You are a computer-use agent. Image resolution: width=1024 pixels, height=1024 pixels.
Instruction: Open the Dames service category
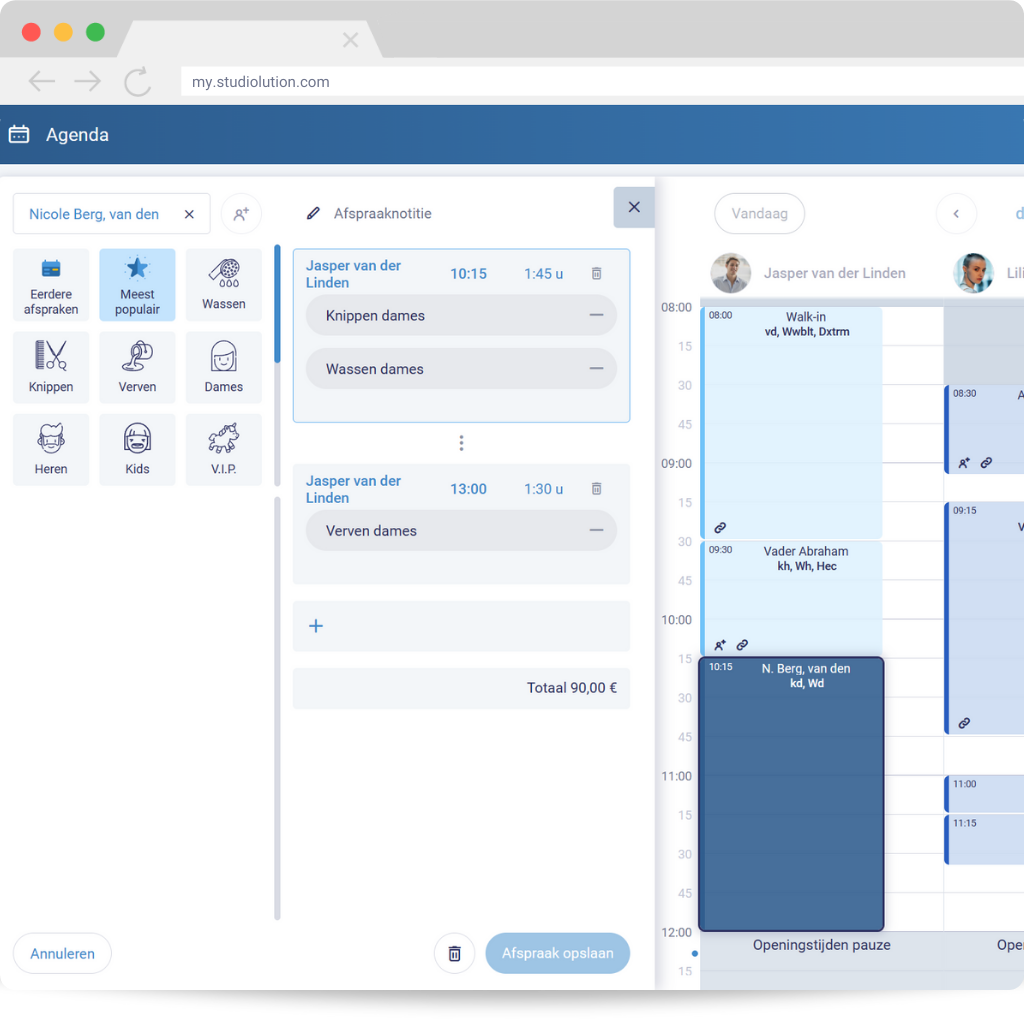tap(223, 367)
